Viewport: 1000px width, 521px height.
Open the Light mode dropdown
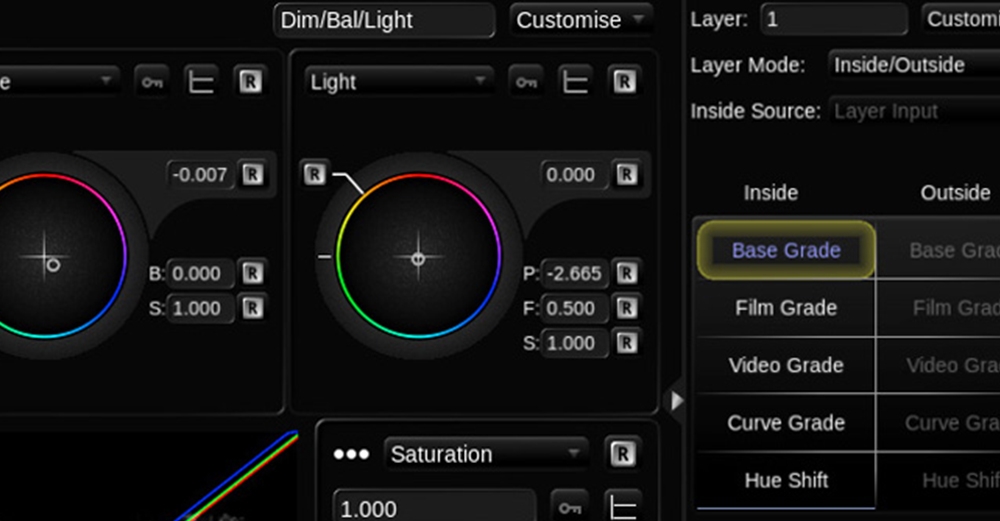pos(399,82)
